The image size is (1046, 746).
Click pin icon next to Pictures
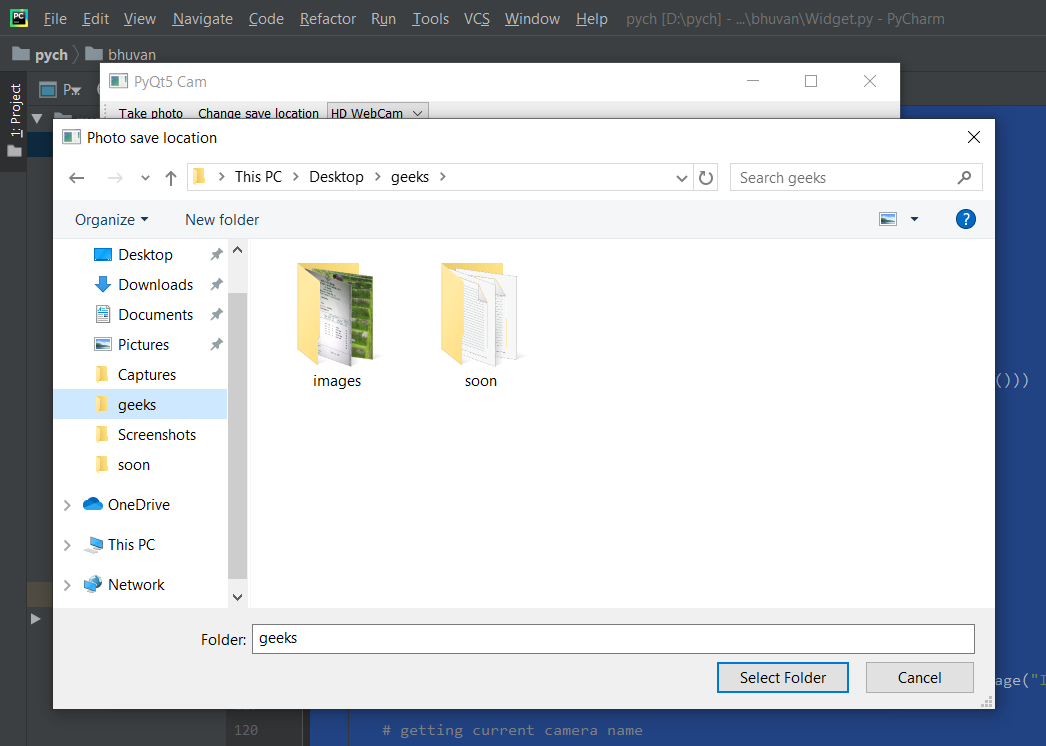pos(216,345)
